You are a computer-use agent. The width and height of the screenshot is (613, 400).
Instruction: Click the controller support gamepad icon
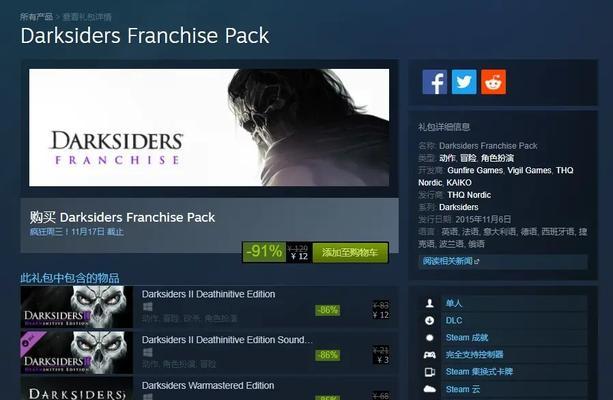[430, 355]
